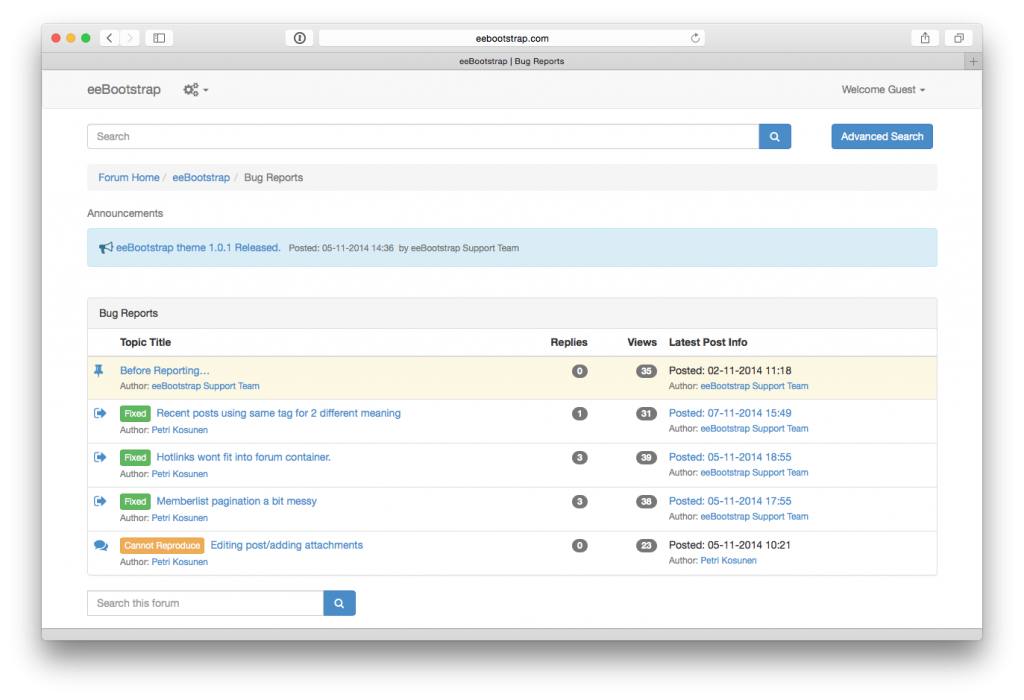Click Safari's forward arrow button

pyautogui.click(x=129, y=38)
